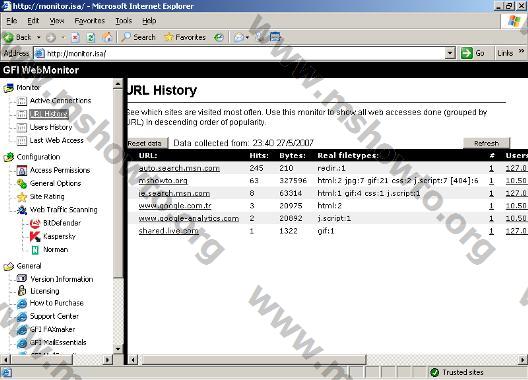Screen dimensions: 528x380
Task: Open the address bar dropdown
Action: pyautogui.click(x=450, y=53)
